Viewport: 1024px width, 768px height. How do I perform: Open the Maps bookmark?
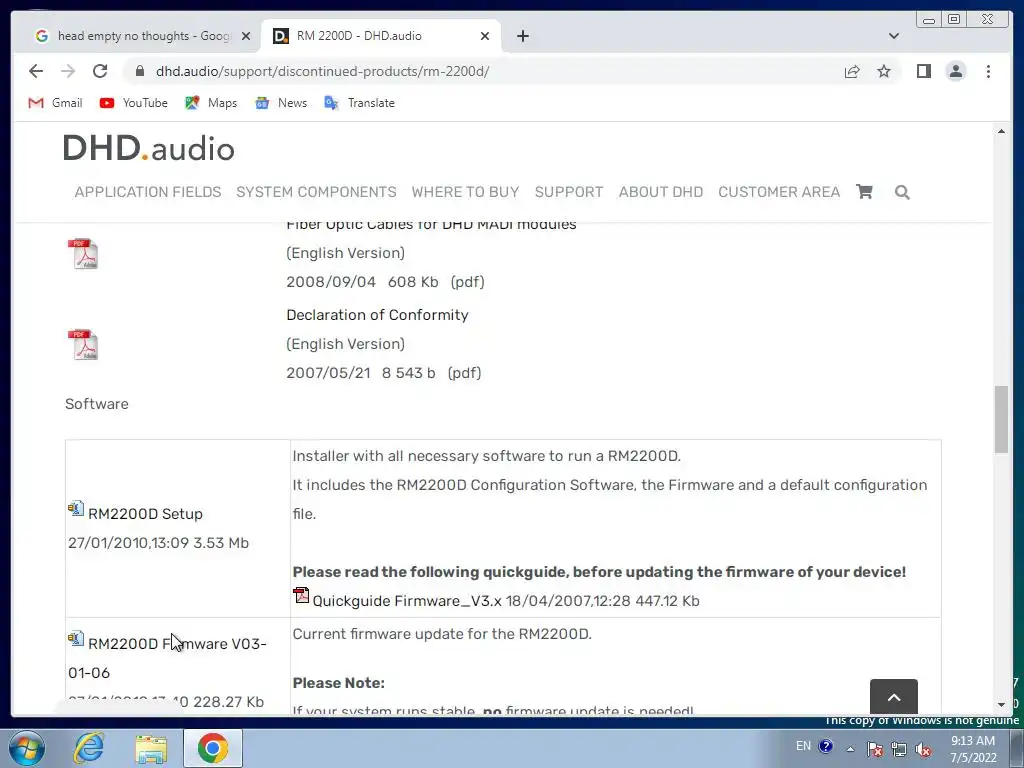pyautogui.click(x=211, y=103)
